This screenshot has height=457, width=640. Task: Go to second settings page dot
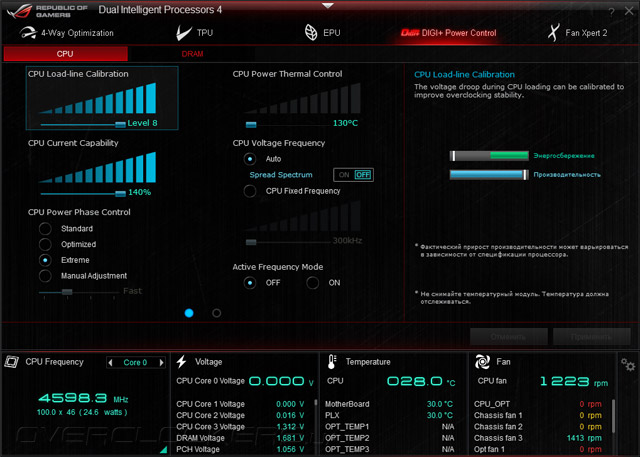point(217,313)
